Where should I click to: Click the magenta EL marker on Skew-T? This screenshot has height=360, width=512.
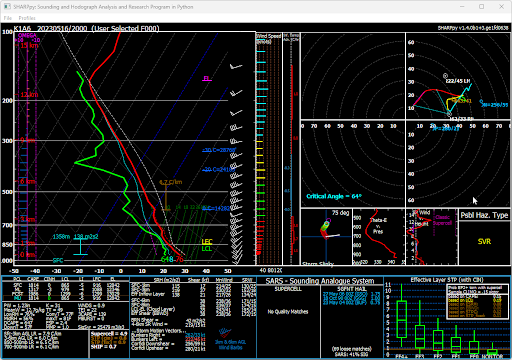pyautogui.click(x=207, y=79)
